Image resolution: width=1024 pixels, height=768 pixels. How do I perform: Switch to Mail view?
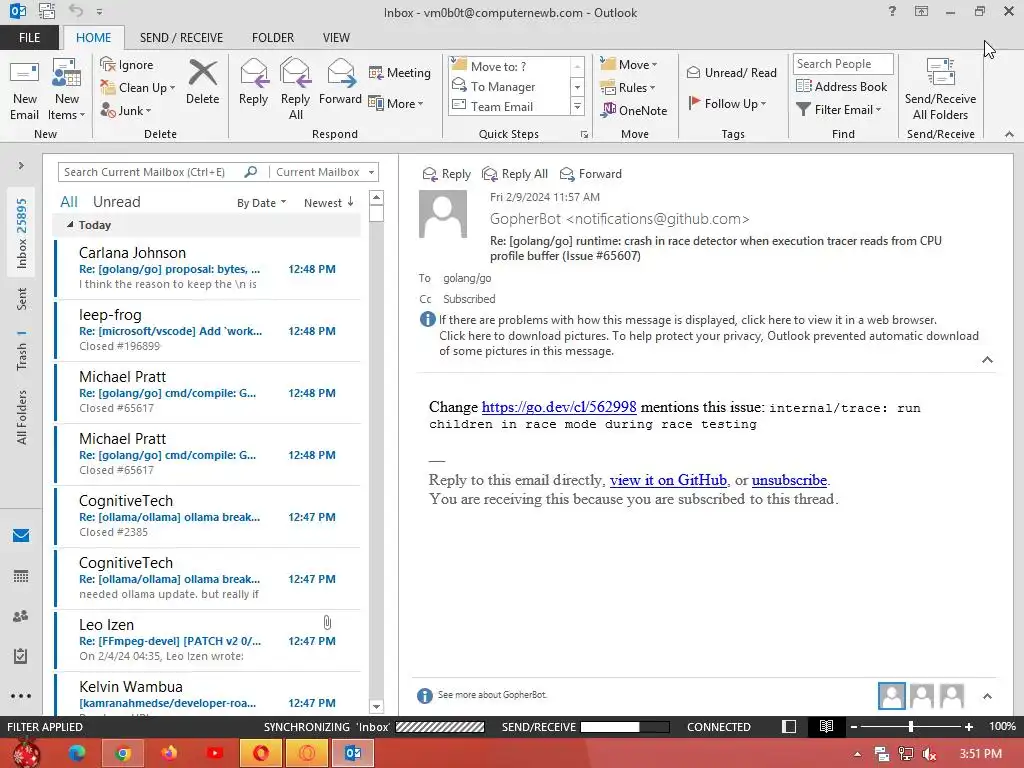(x=21, y=536)
